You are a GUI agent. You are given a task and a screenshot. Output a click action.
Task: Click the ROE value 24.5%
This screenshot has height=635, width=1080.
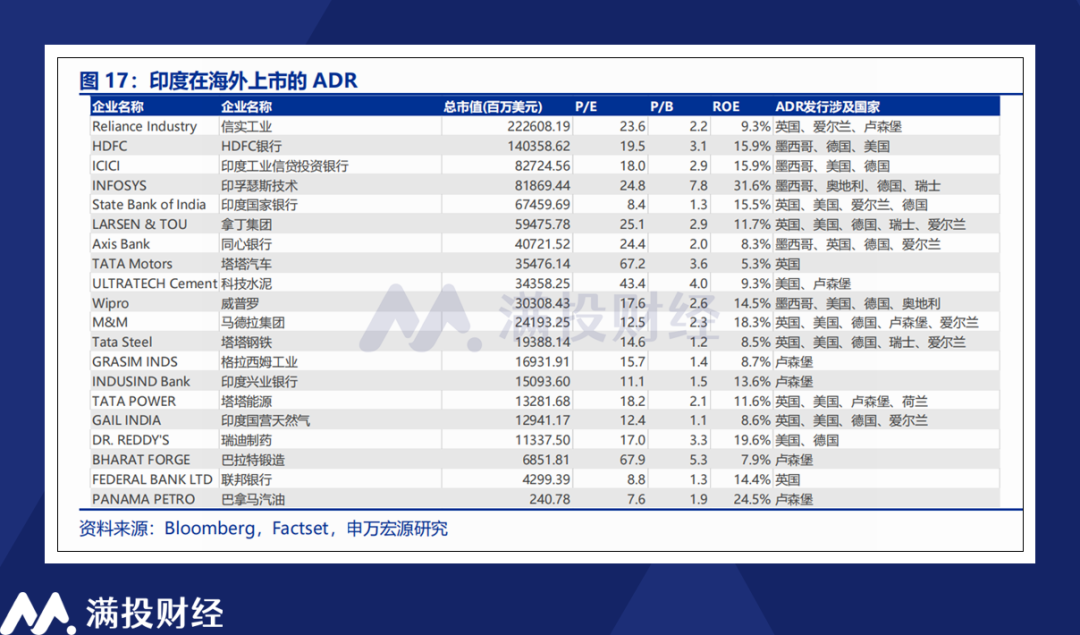752,499
